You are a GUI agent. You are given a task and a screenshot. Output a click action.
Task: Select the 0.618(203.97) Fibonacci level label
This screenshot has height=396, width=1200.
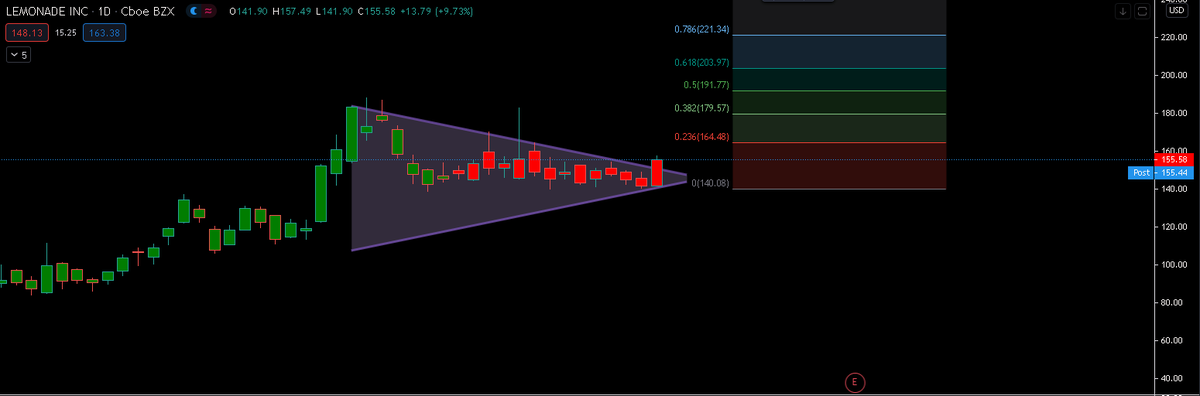701,63
